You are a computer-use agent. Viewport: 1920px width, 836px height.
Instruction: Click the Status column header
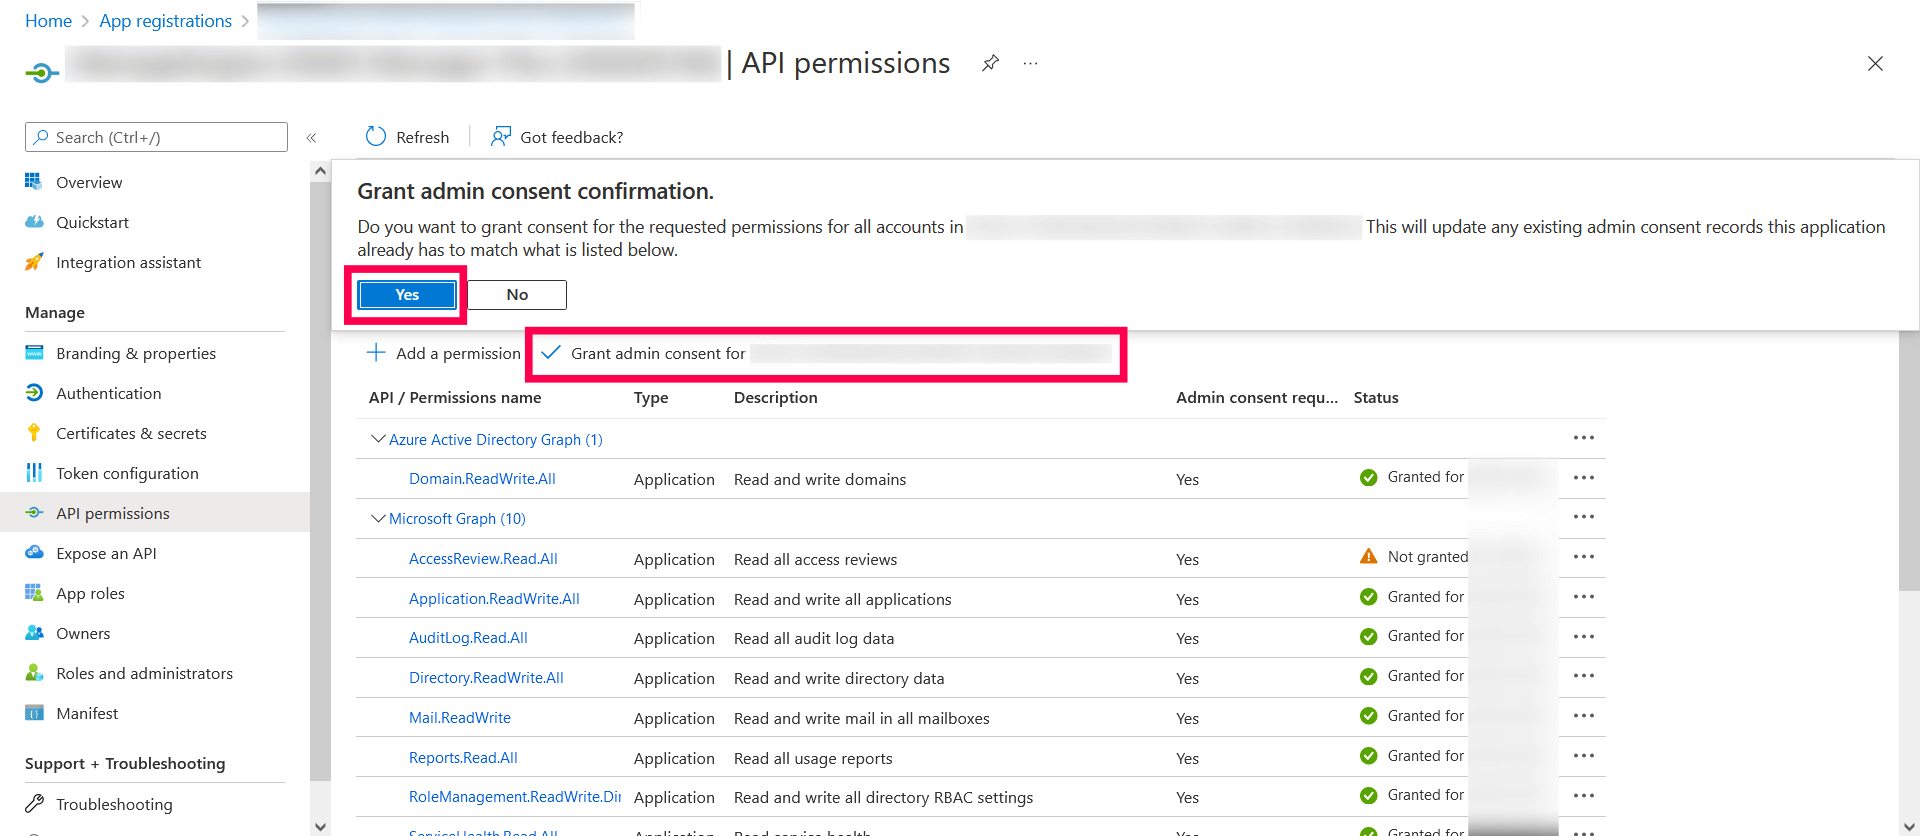(x=1376, y=397)
